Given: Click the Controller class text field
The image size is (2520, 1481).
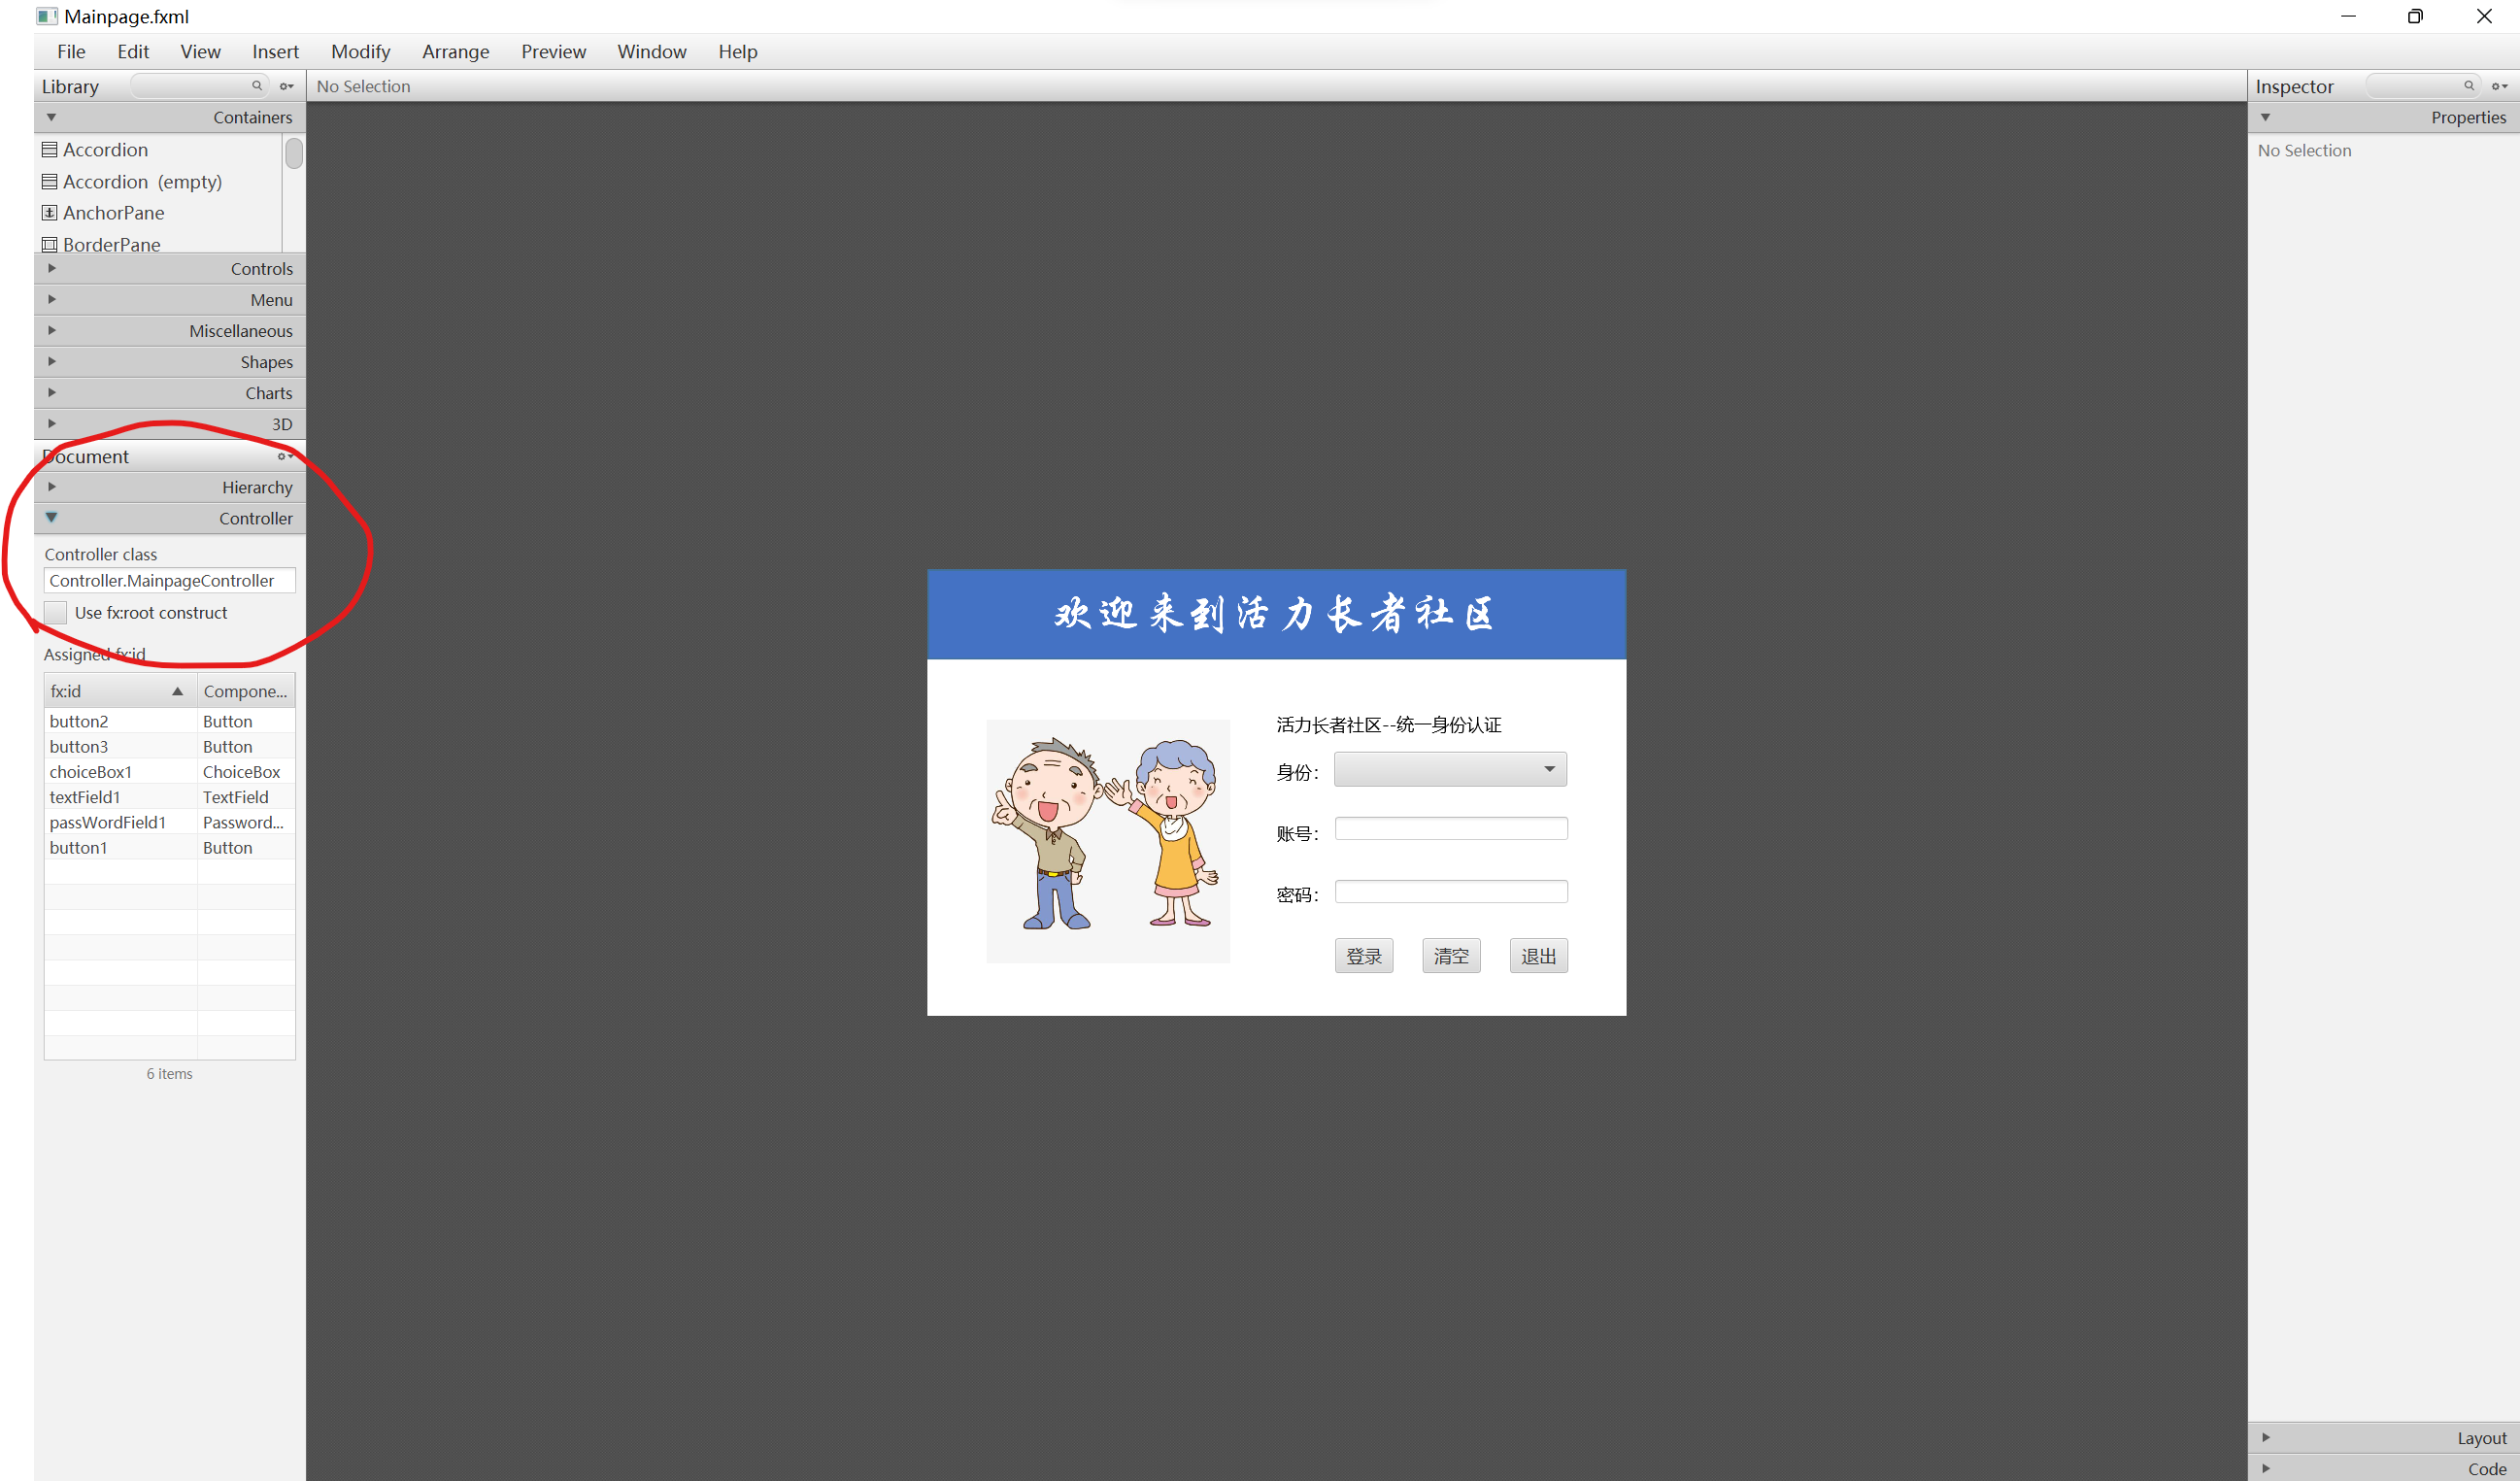Looking at the screenshot, I should click(169, 581).
